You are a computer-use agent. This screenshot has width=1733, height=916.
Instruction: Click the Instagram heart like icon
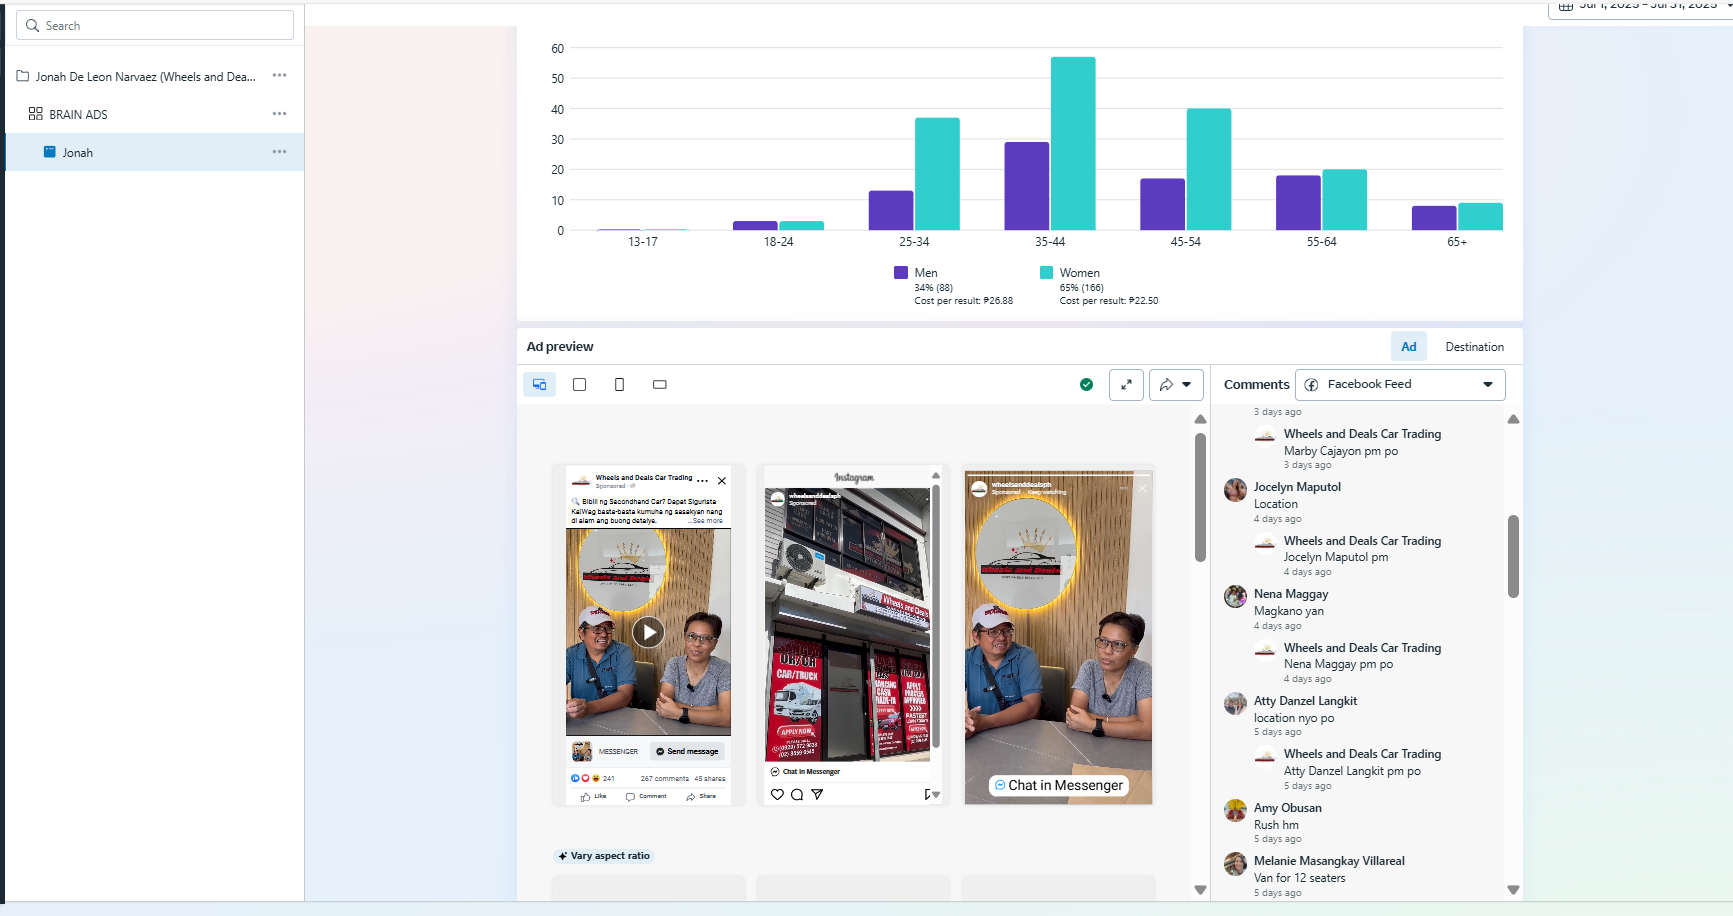(777, 795)
